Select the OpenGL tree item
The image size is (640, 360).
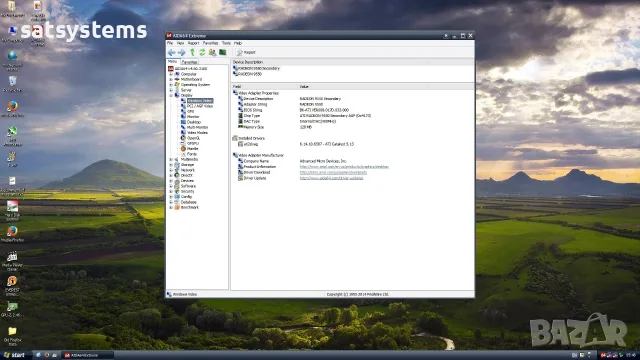[193, 138]
